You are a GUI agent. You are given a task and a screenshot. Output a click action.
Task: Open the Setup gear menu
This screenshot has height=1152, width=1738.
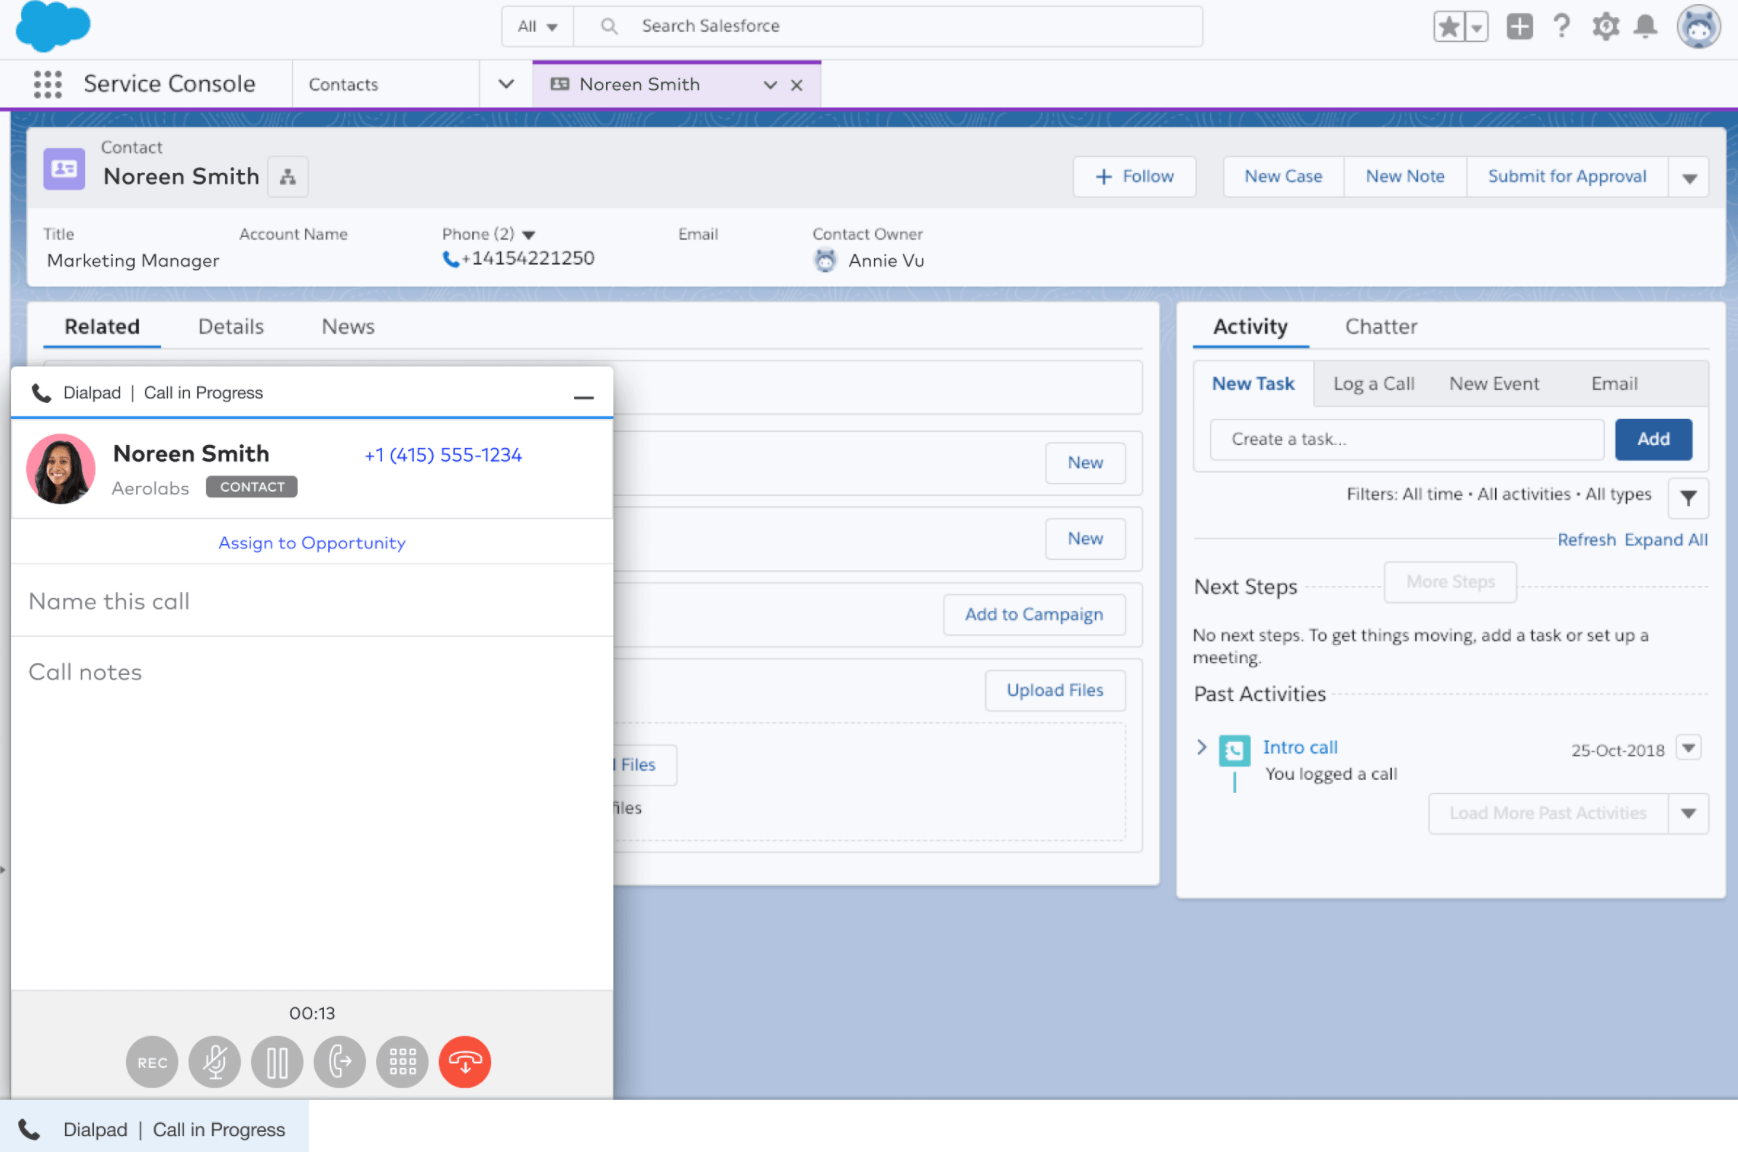point(1606,26)
